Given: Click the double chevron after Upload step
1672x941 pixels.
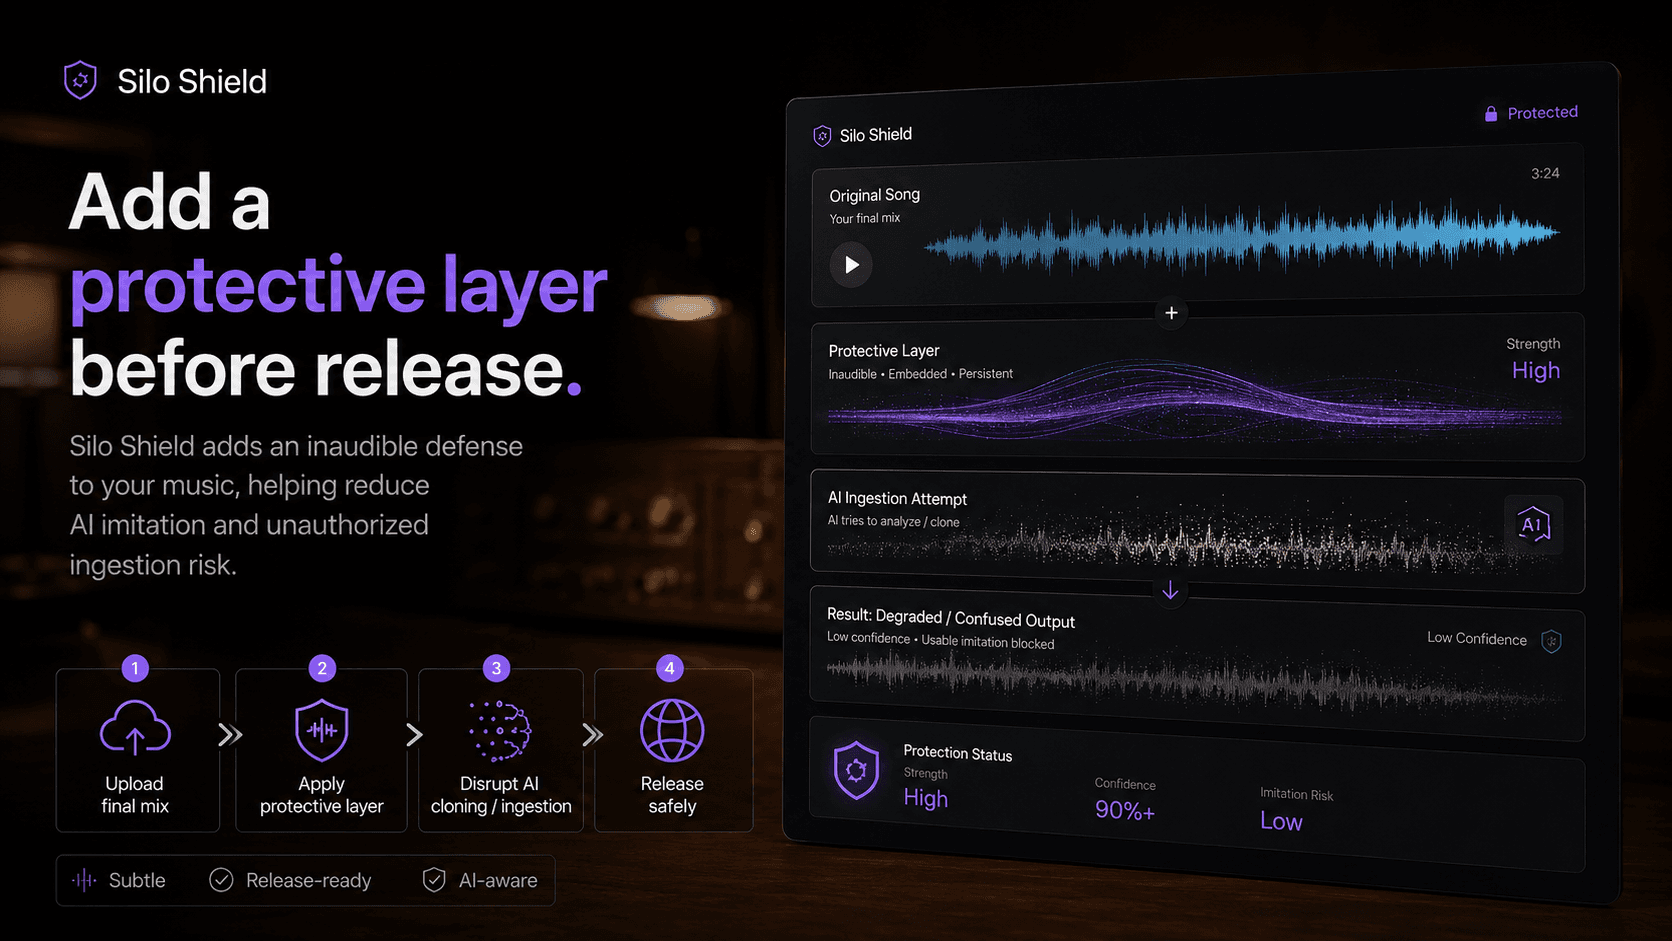Looking at the screenshot, I should pos(230,736).
